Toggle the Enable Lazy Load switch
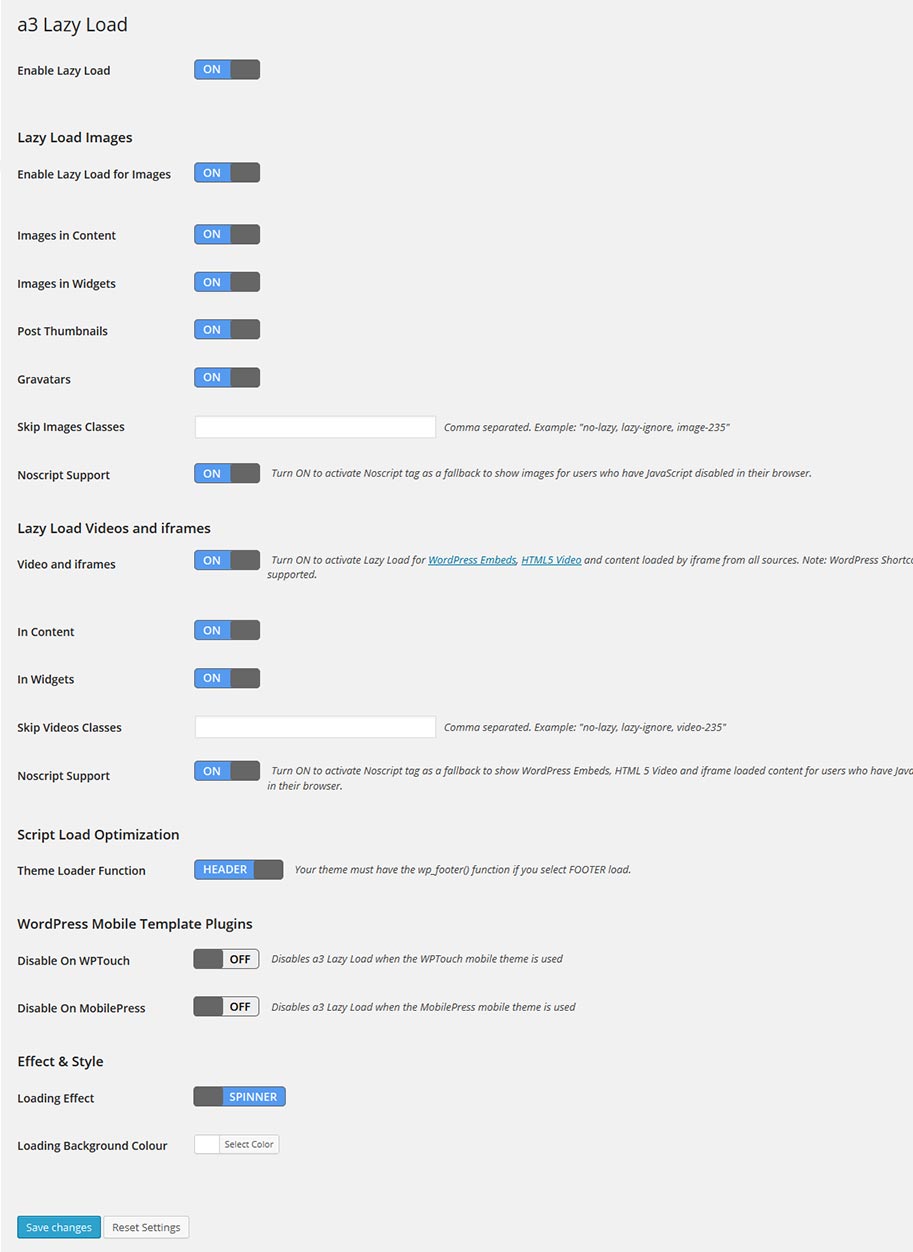Screen dimensions: 913x1252 tap(227, 70)
